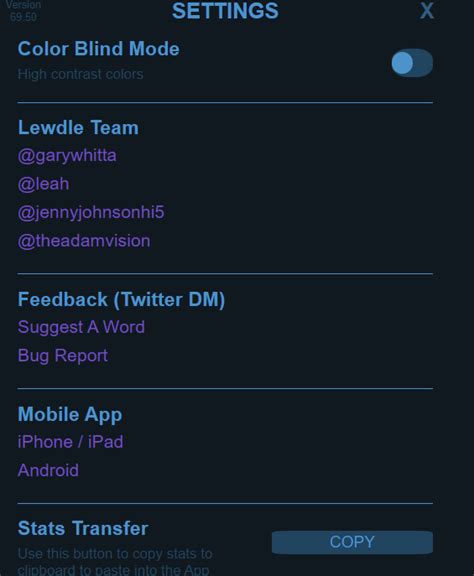Click the Color Blind Mode label
Image resolution: width=474 pixels, height=576 pixels.
(98, 48)
